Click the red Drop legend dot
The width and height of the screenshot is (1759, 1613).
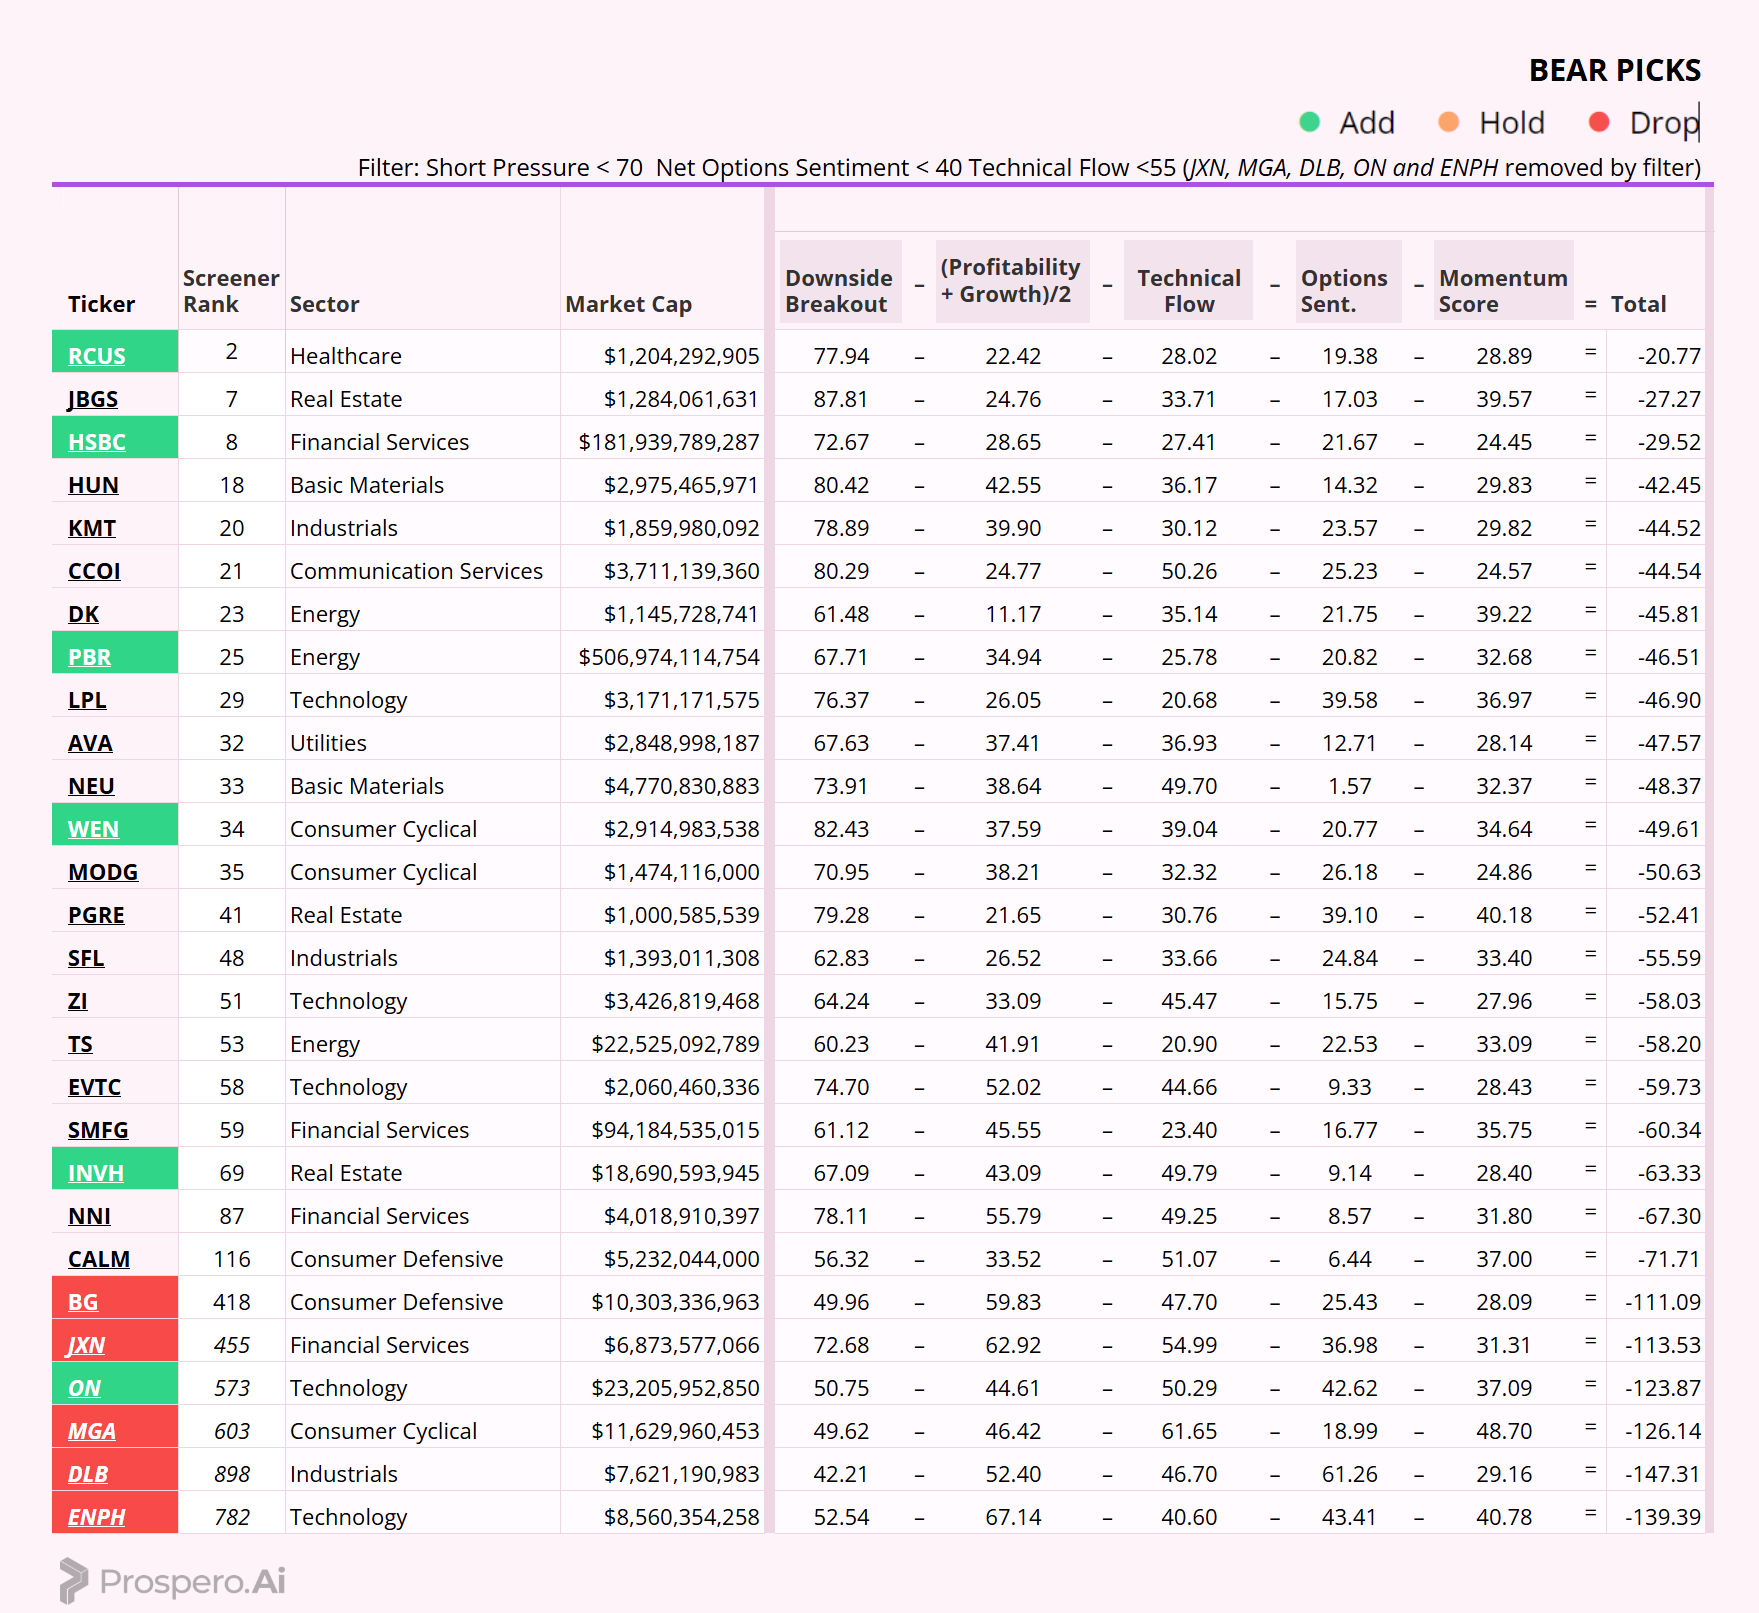[x=1599, y=122]
